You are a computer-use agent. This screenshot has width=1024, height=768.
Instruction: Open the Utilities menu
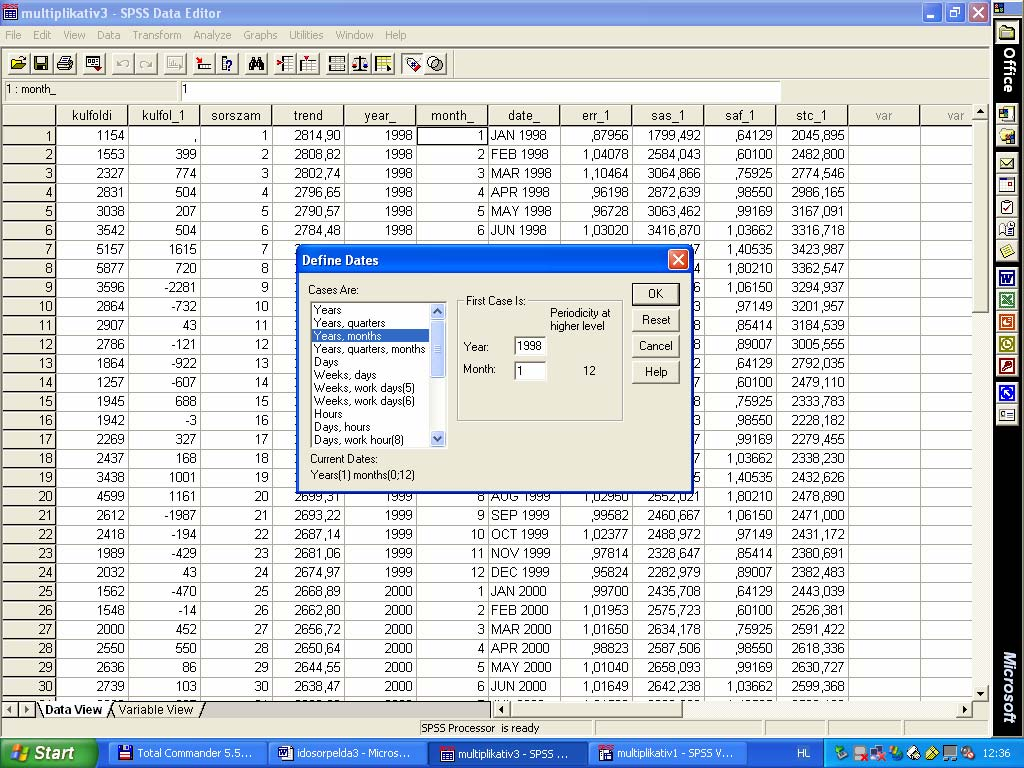pos(306,35)
